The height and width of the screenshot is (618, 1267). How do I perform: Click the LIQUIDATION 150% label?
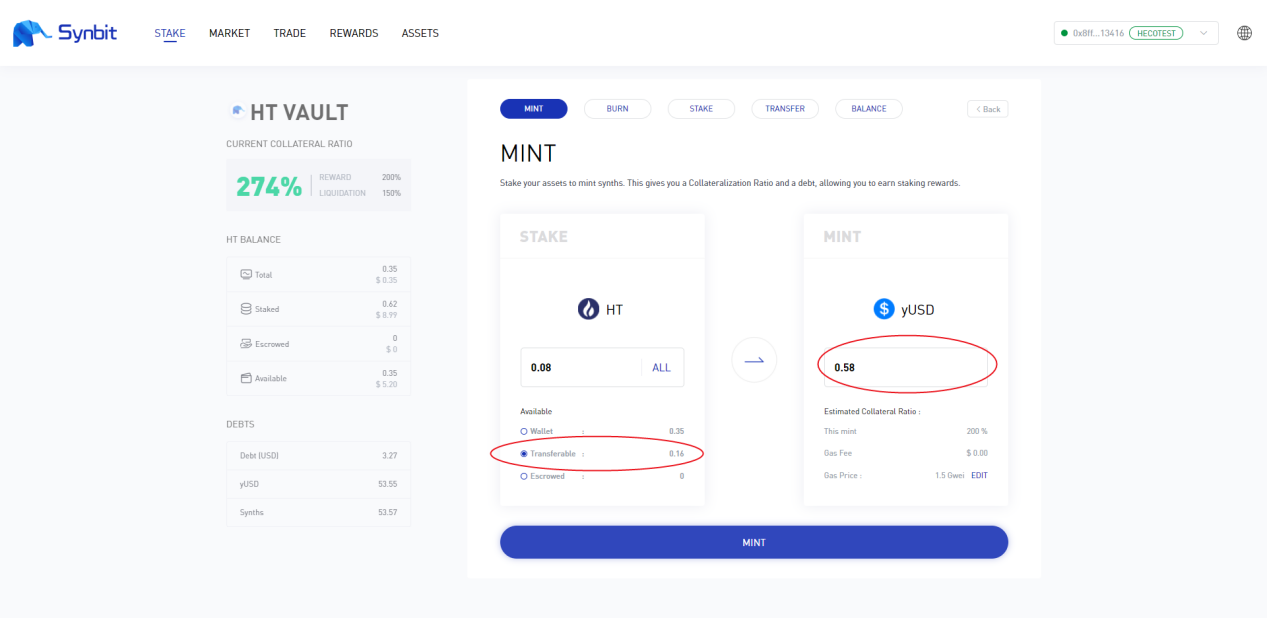[360, 193]
